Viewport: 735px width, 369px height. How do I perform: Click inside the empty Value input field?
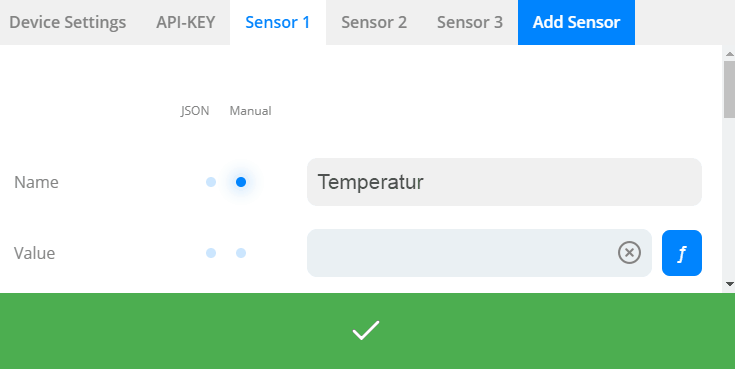[462, 253]
